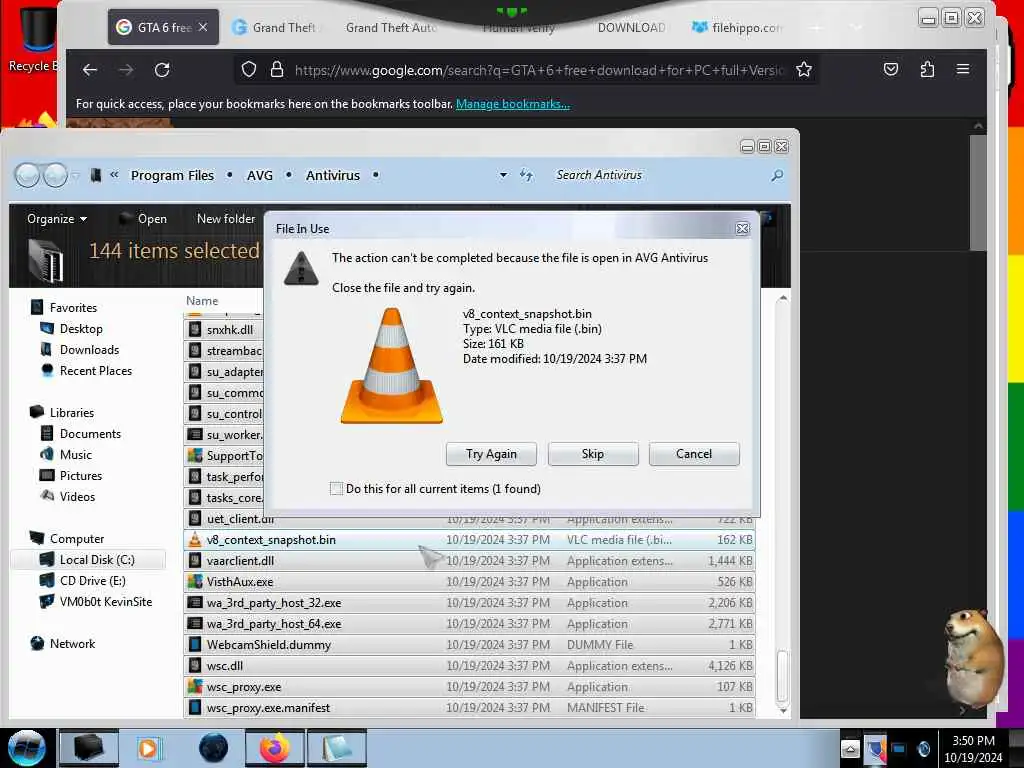Click New folder in Explorer toolbar
This screenshot has height=768, width=1024.
(226, 219)
